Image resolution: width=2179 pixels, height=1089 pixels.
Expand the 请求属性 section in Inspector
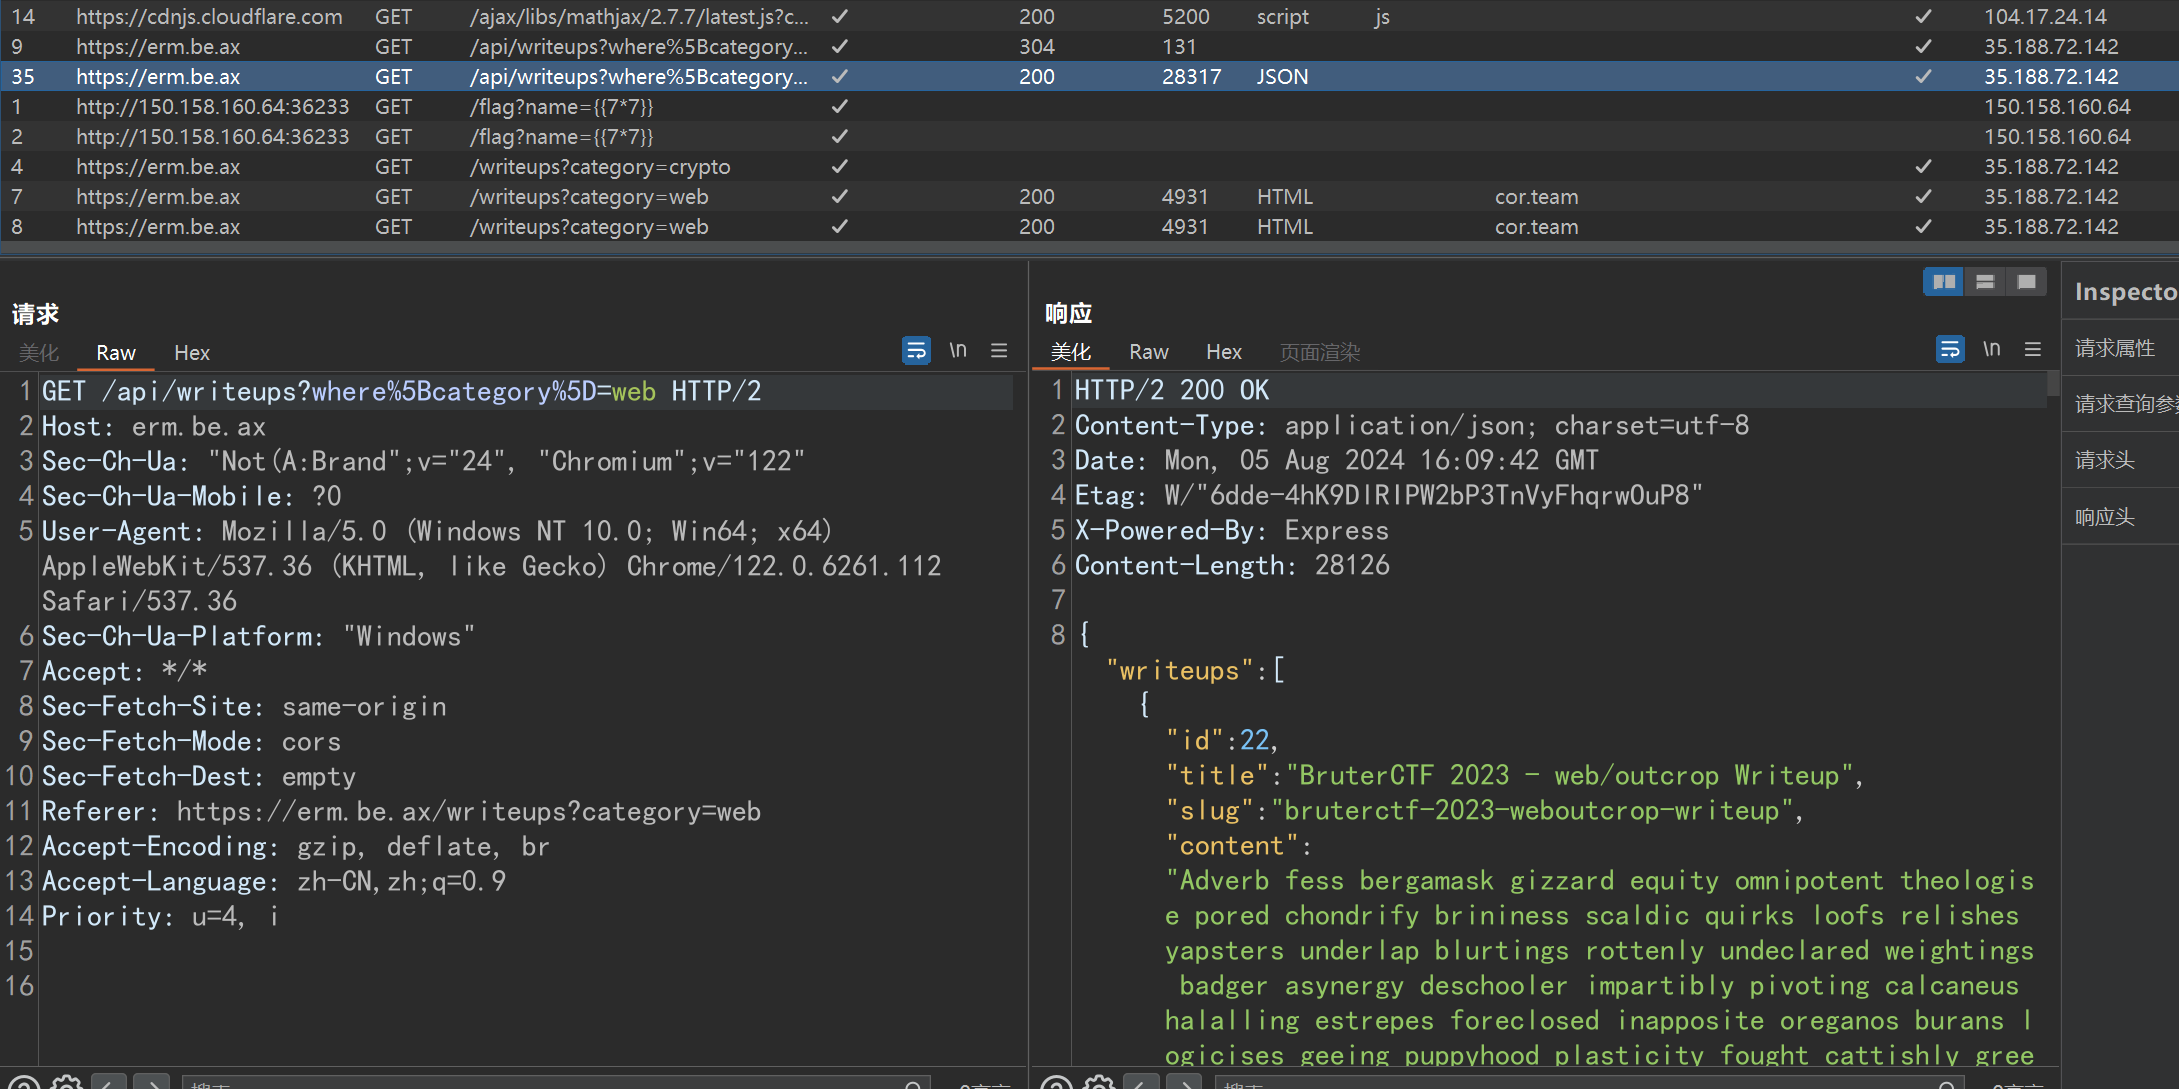(2120, 348)
